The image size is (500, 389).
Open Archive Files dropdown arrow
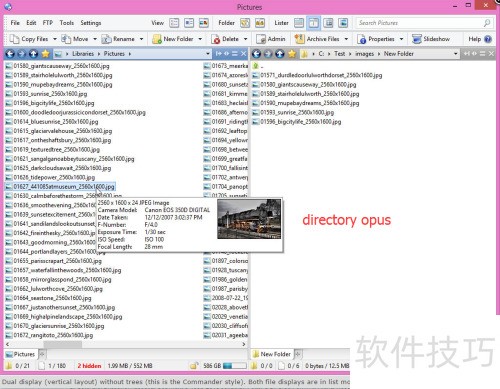point(346,39)
